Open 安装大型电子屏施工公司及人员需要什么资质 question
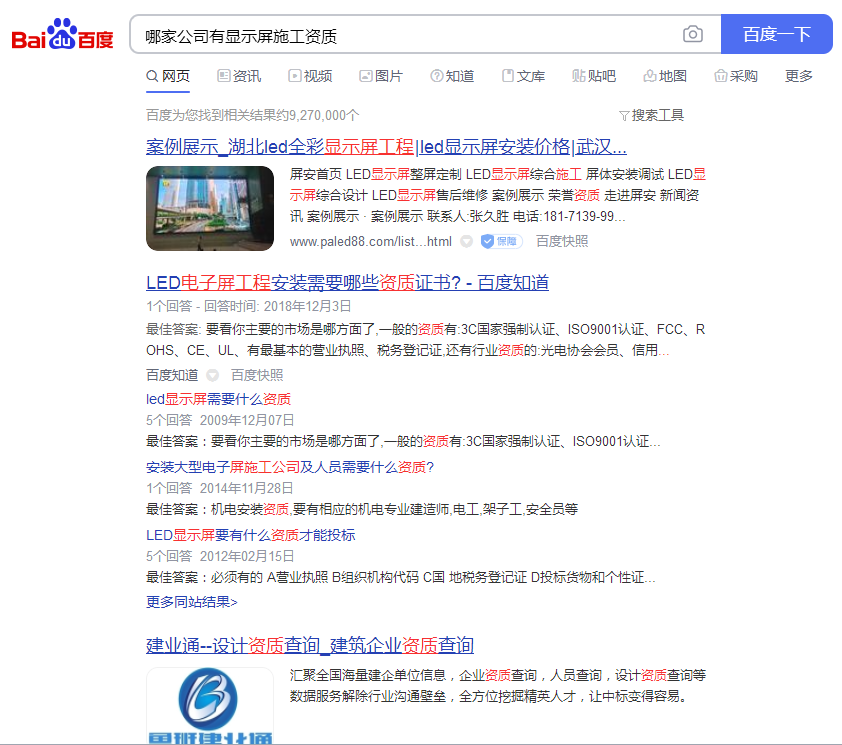 click(290, 467)
